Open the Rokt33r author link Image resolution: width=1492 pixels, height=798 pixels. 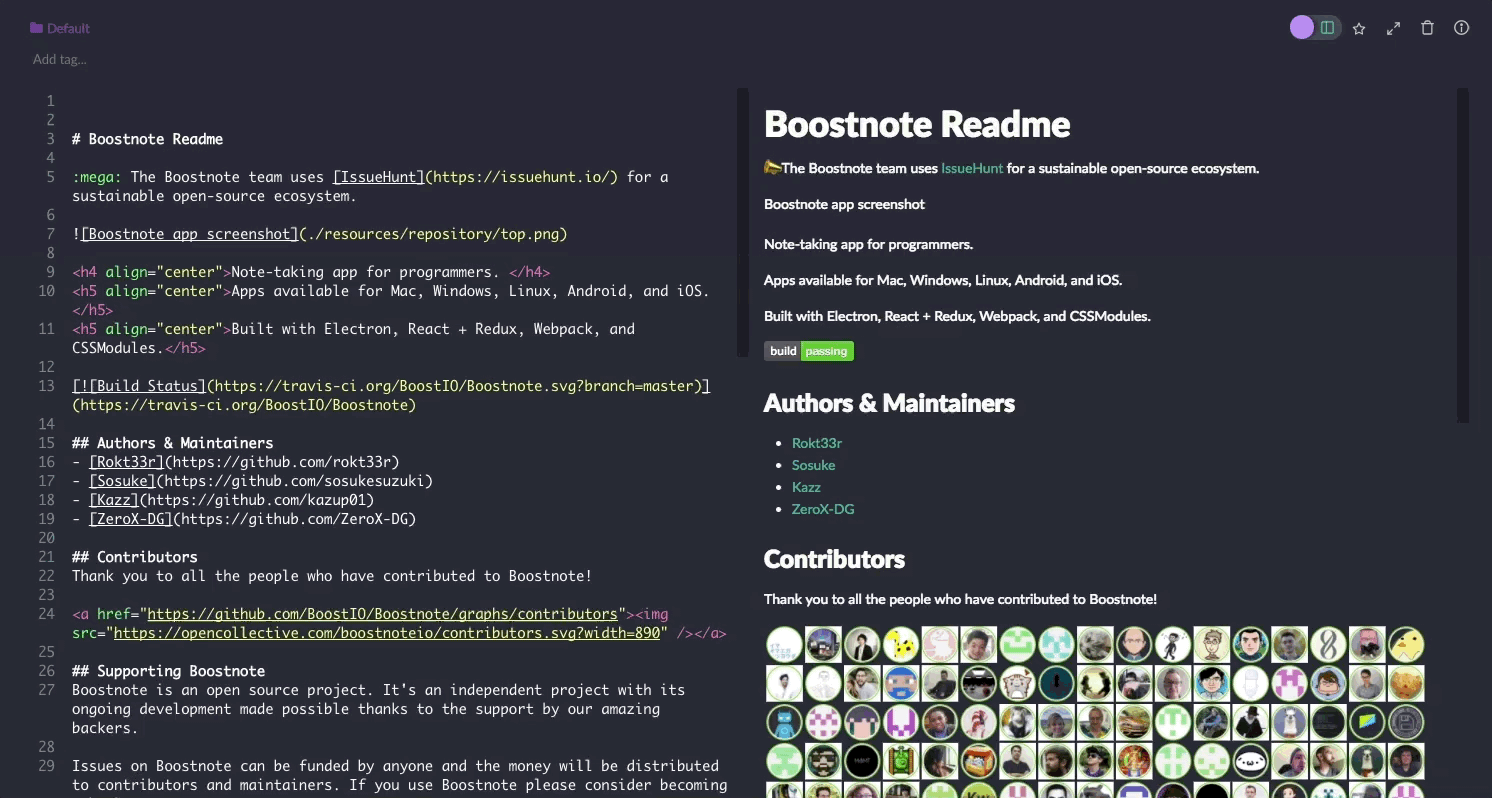[816, 443]
